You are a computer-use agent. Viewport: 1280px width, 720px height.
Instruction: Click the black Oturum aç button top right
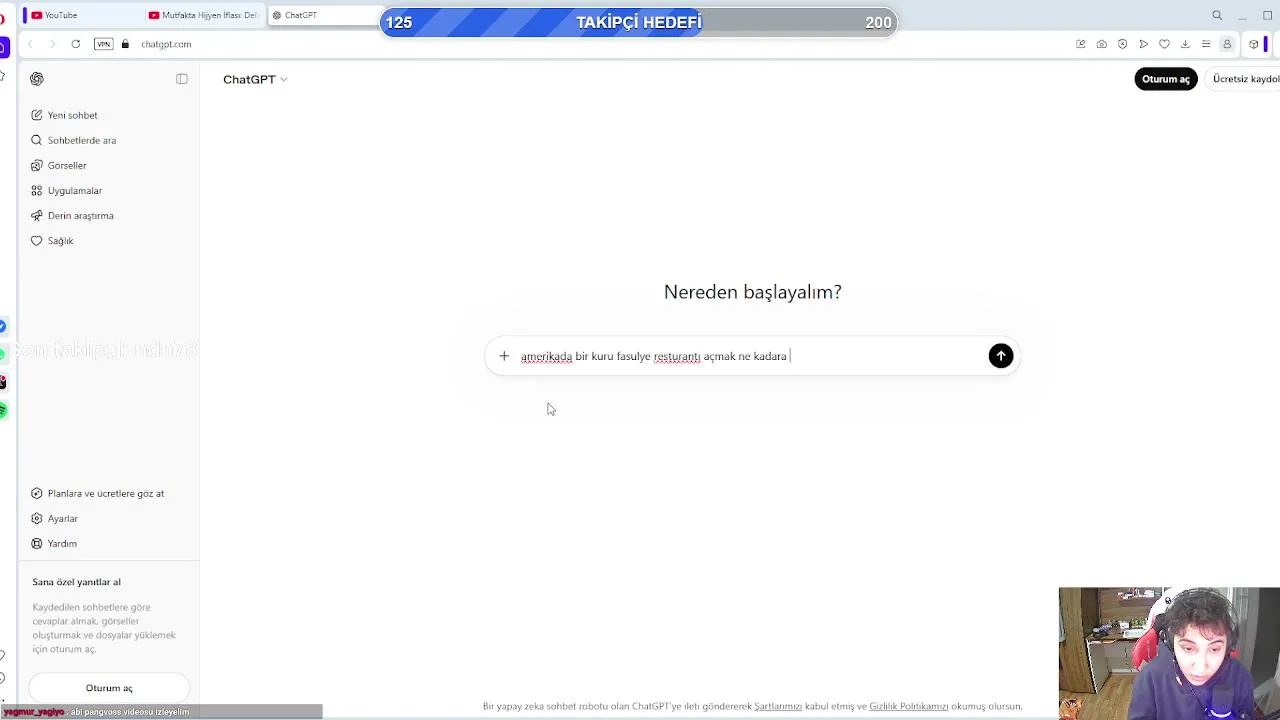pyautogui.click(x=1166, y=79)
